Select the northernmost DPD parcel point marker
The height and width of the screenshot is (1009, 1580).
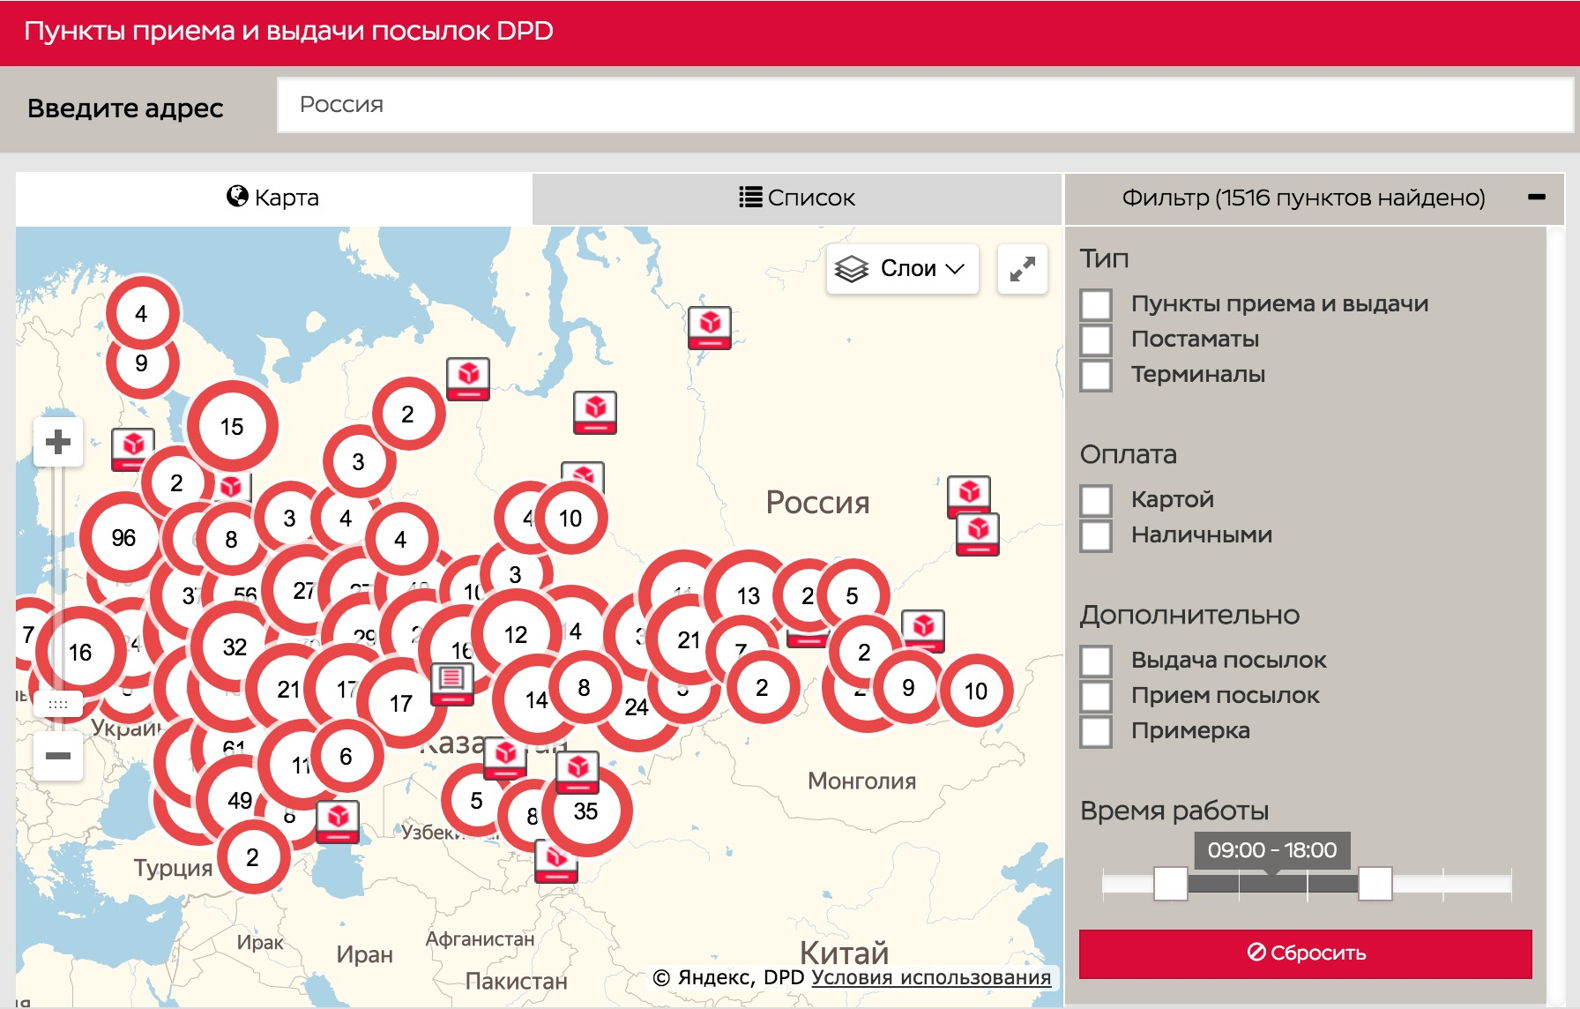(710, 327)
